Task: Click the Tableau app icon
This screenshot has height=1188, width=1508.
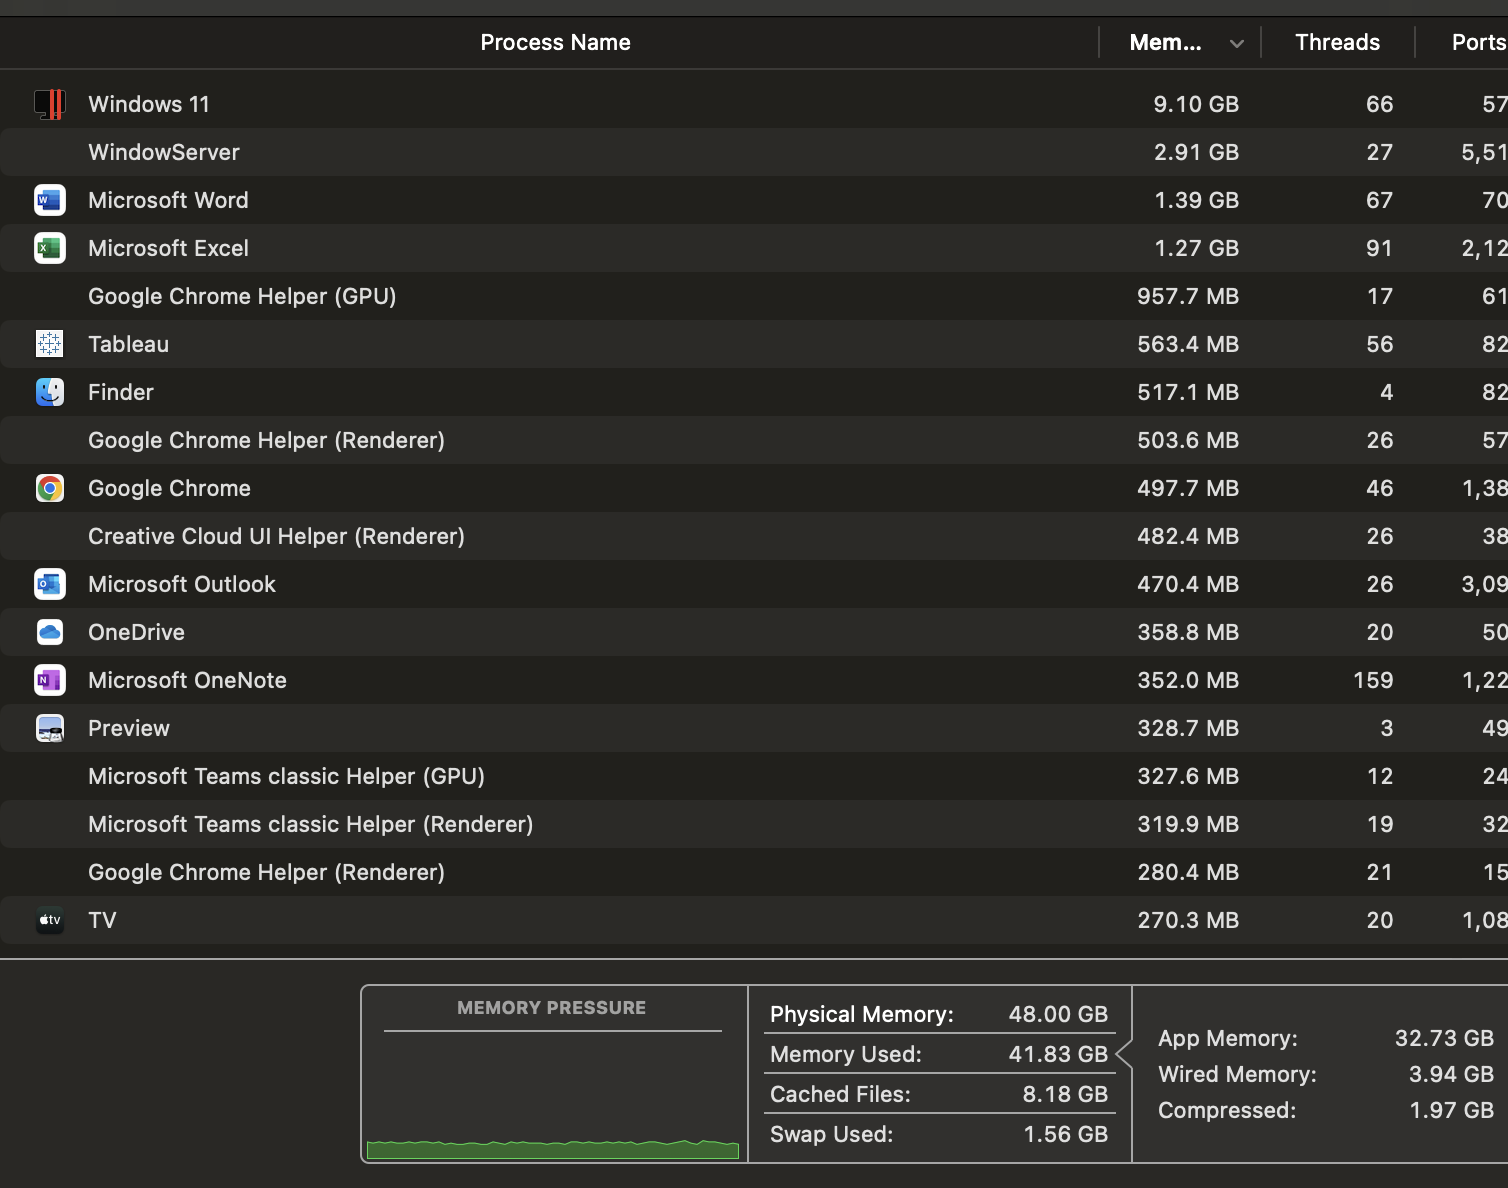Action: 50,344
